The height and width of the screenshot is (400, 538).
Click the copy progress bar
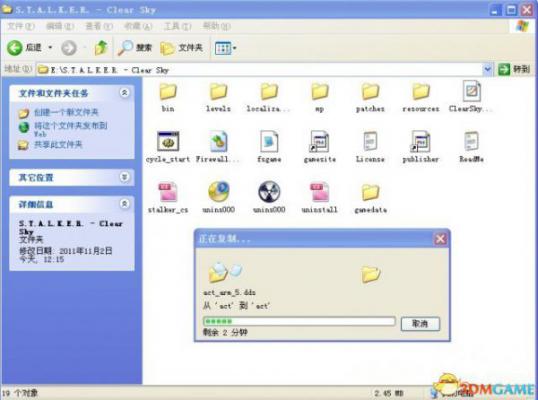pos(299,321)
